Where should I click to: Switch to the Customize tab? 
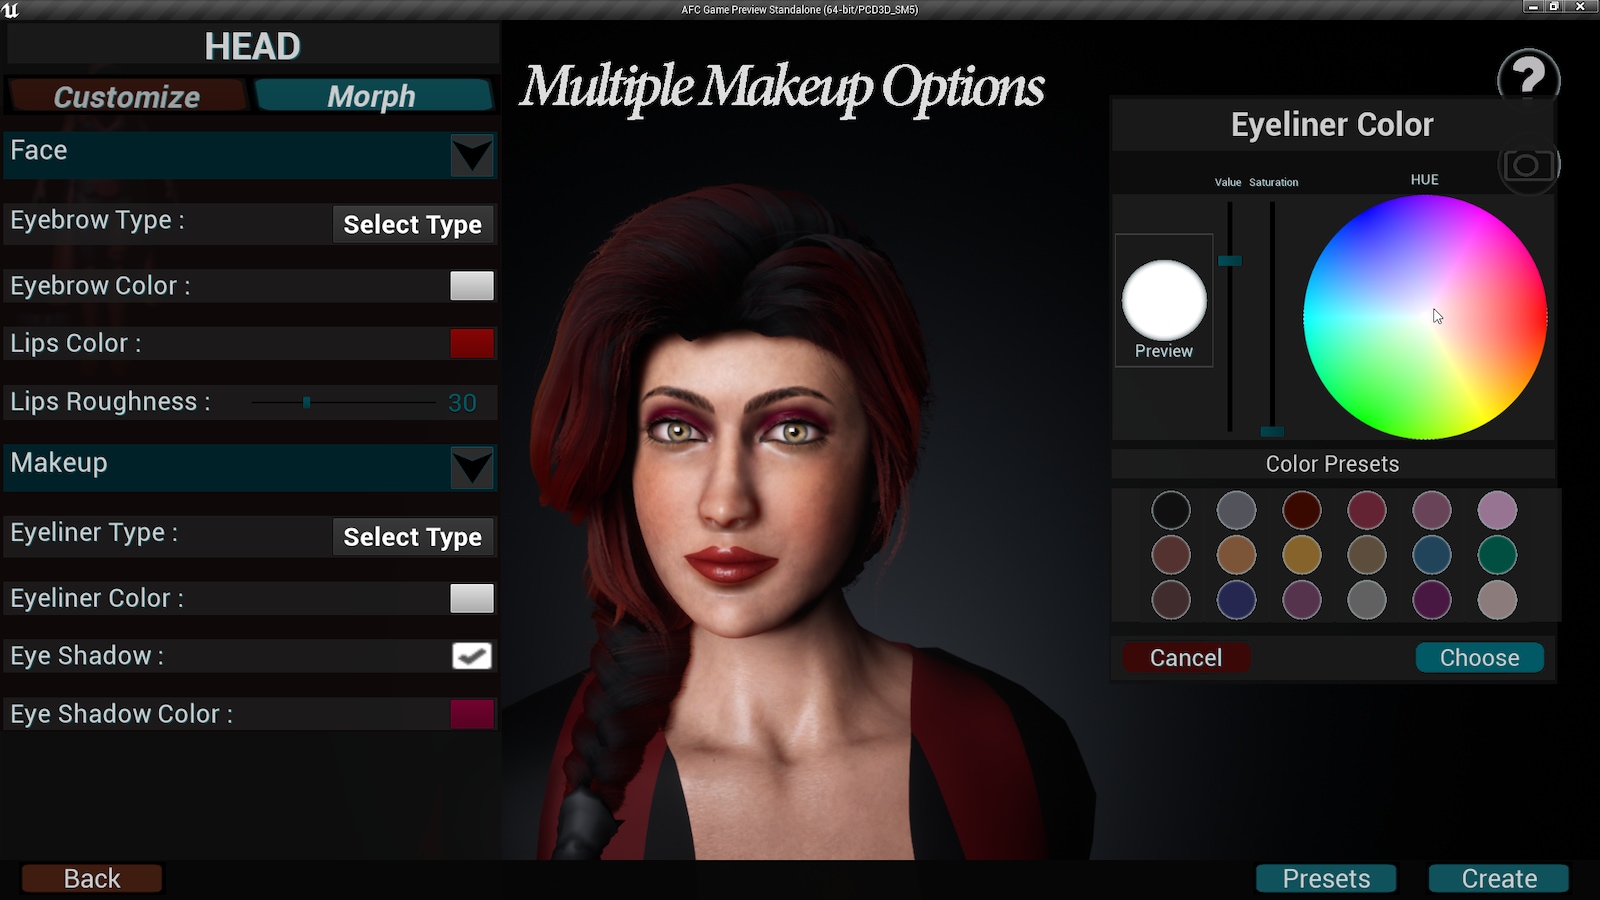[126, 96]
